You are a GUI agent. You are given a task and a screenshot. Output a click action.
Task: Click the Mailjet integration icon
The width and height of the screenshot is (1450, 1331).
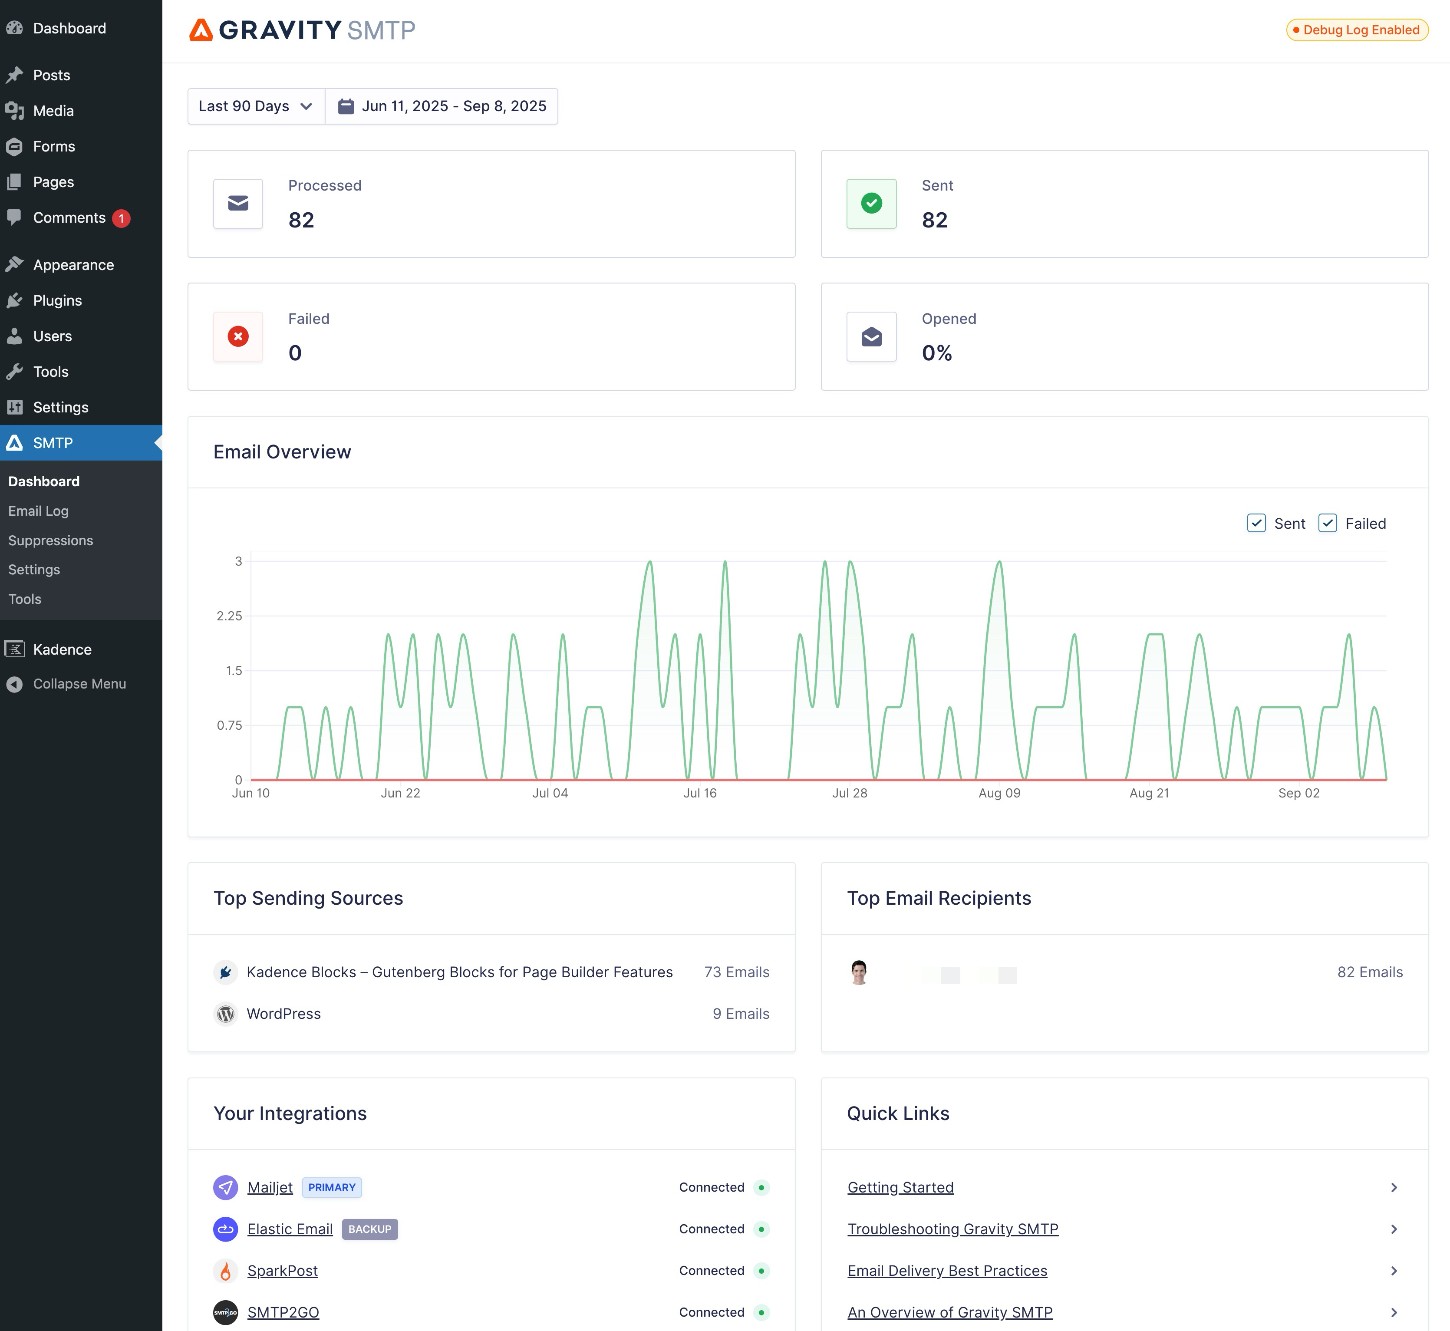[x=226, y=1188]
